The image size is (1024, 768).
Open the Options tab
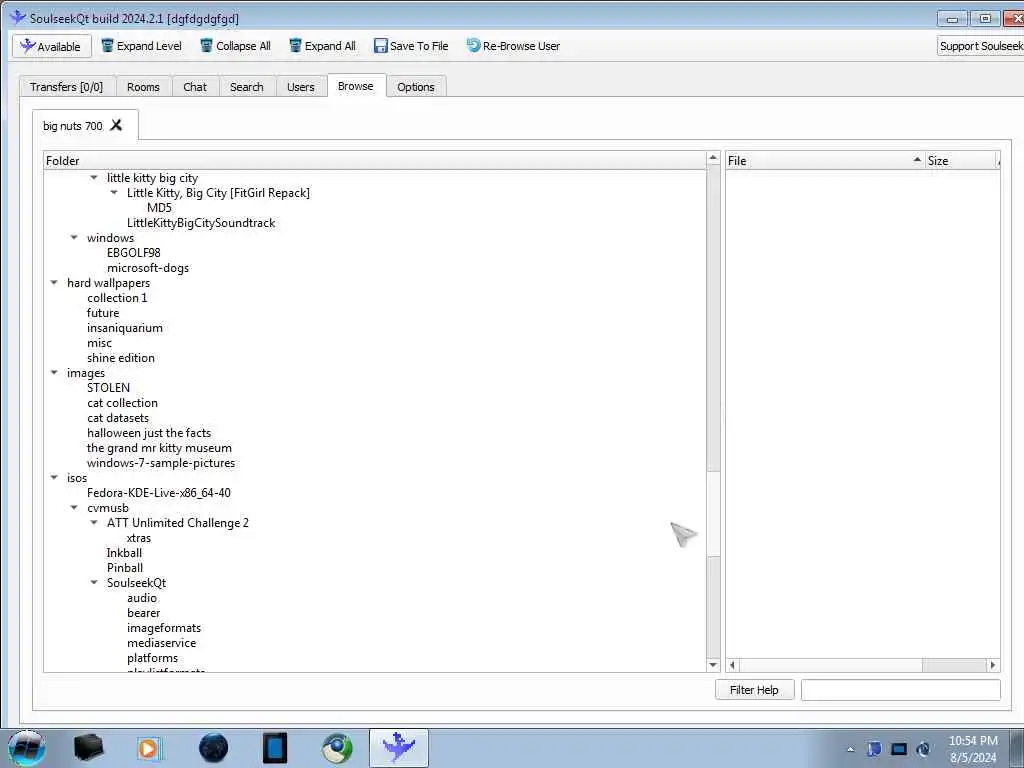pyautogui.click(x=415, y=87)
